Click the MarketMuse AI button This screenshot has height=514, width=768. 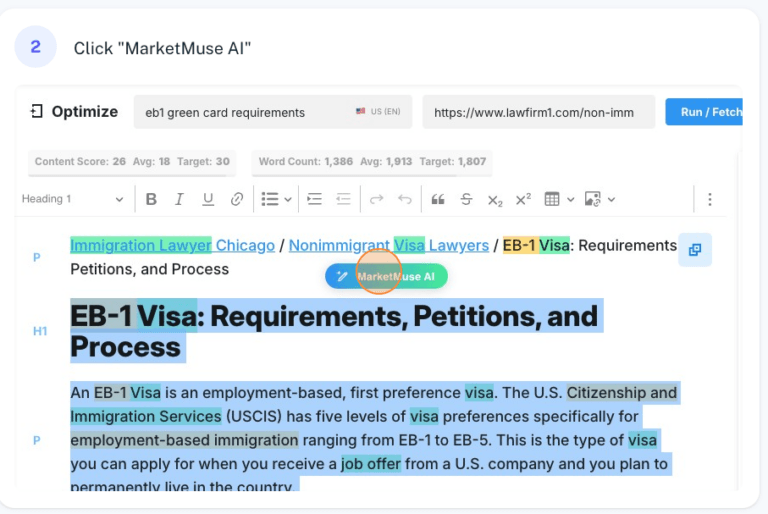[386, 276]
